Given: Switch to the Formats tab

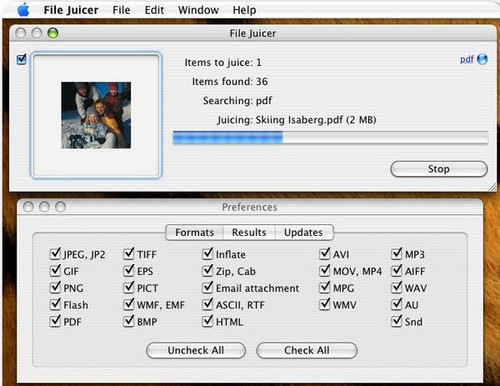Looking at the screenshot, I should point(195,232).
